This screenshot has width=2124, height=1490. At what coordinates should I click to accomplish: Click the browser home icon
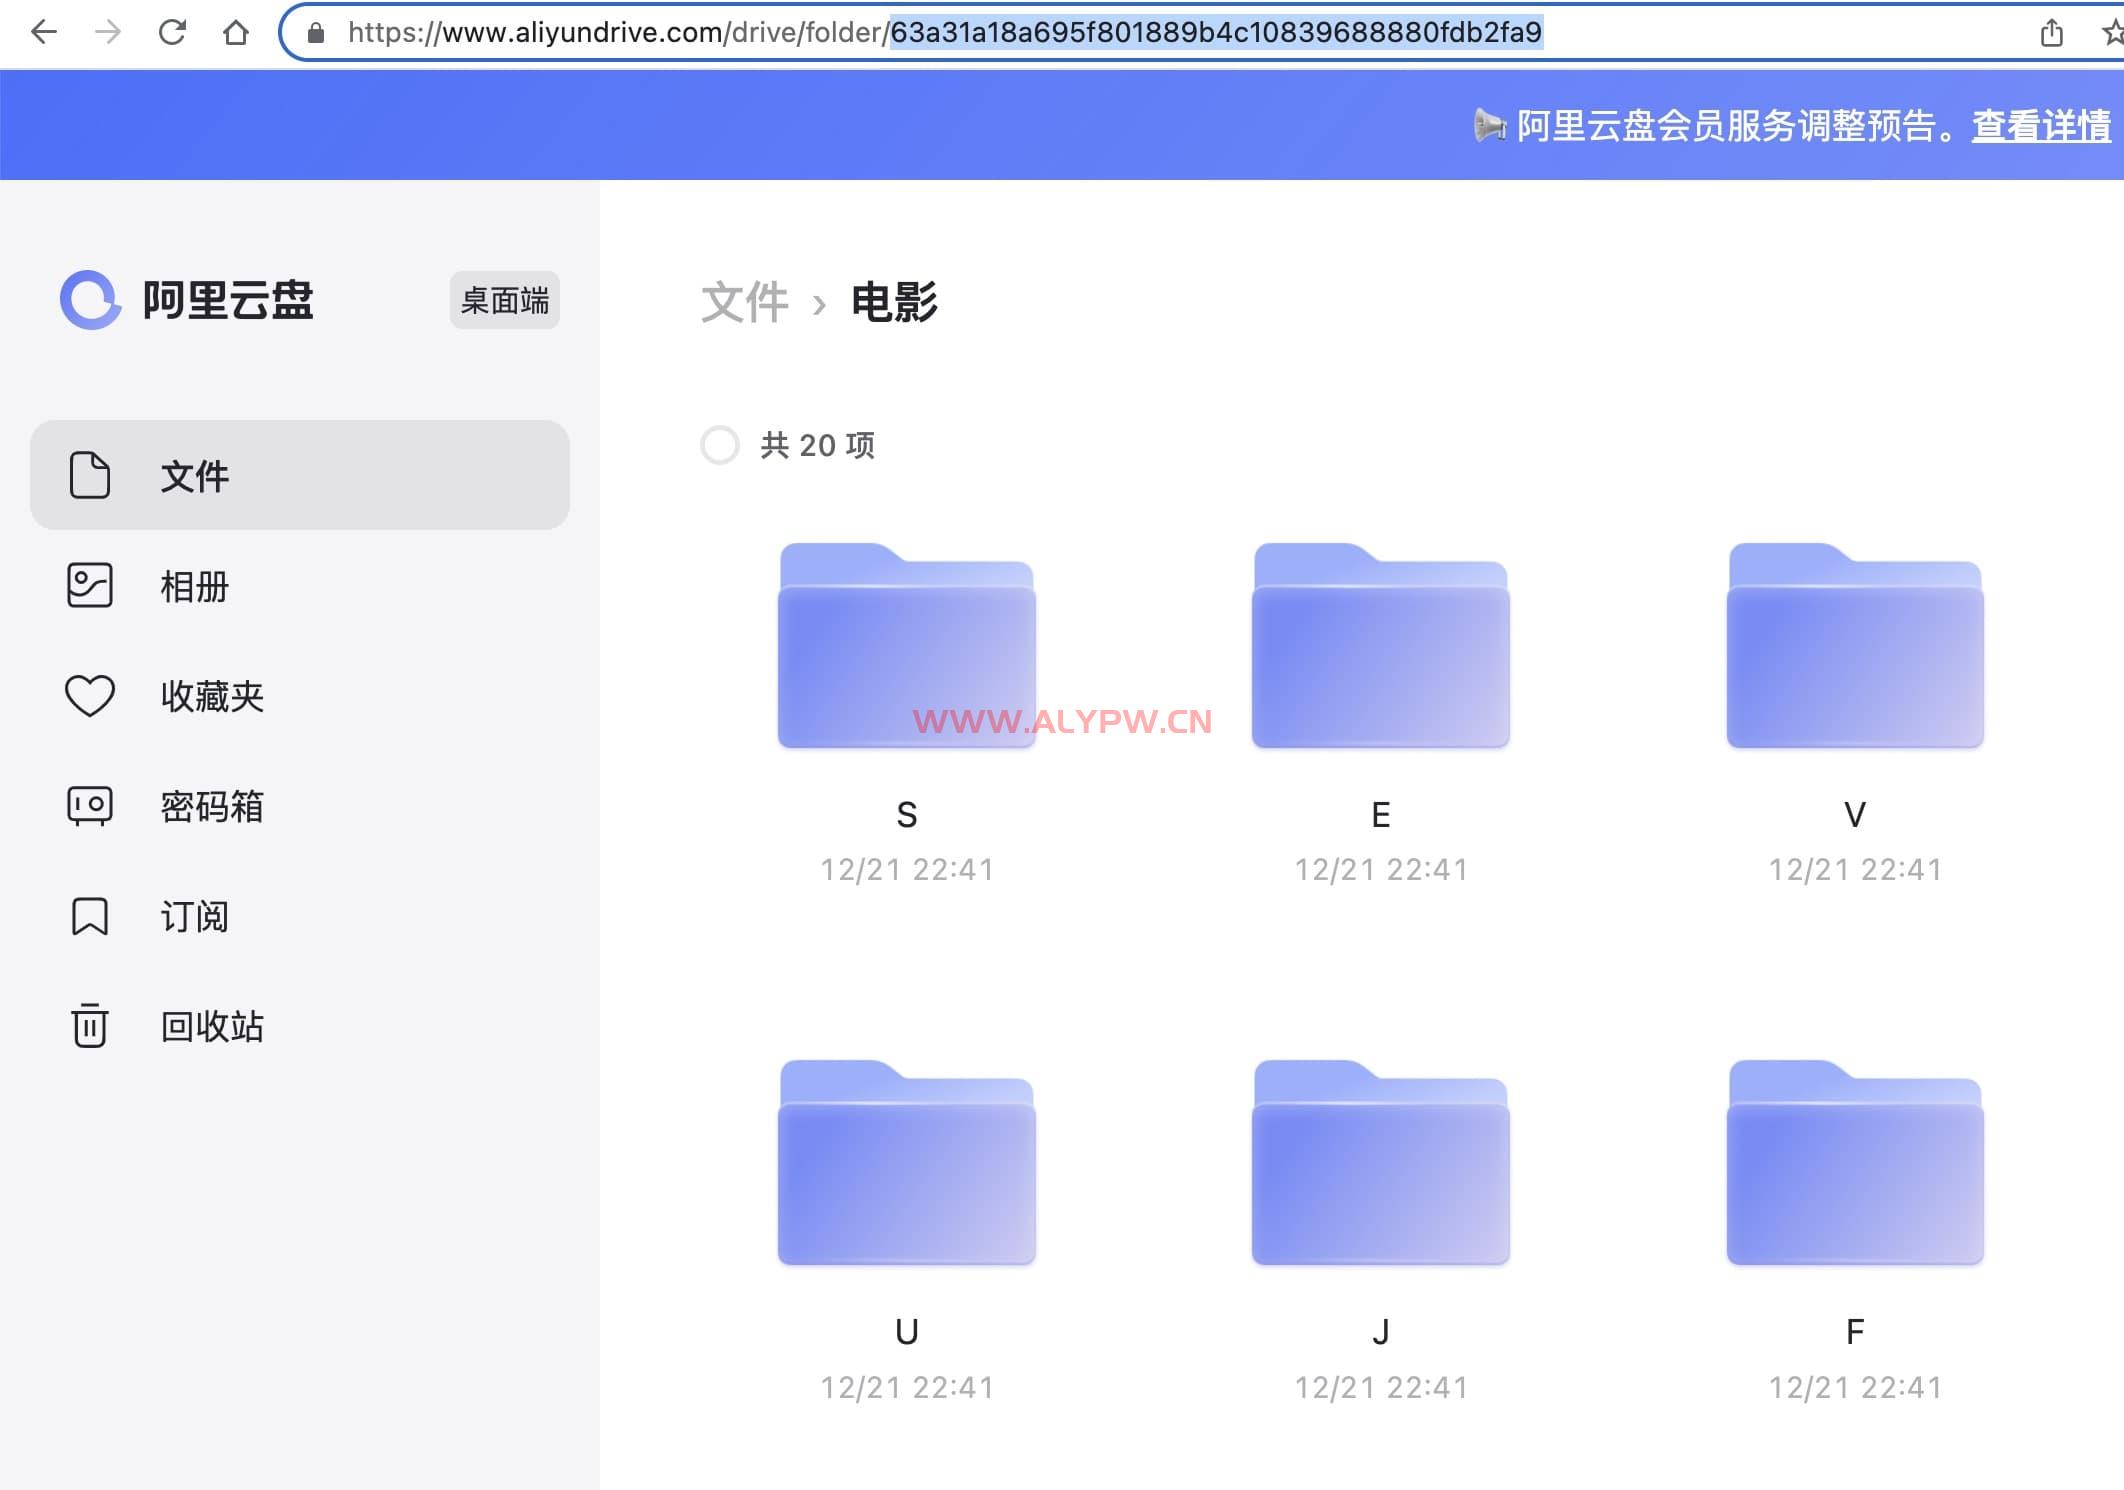pyautogui.click(x=236, y=33)
